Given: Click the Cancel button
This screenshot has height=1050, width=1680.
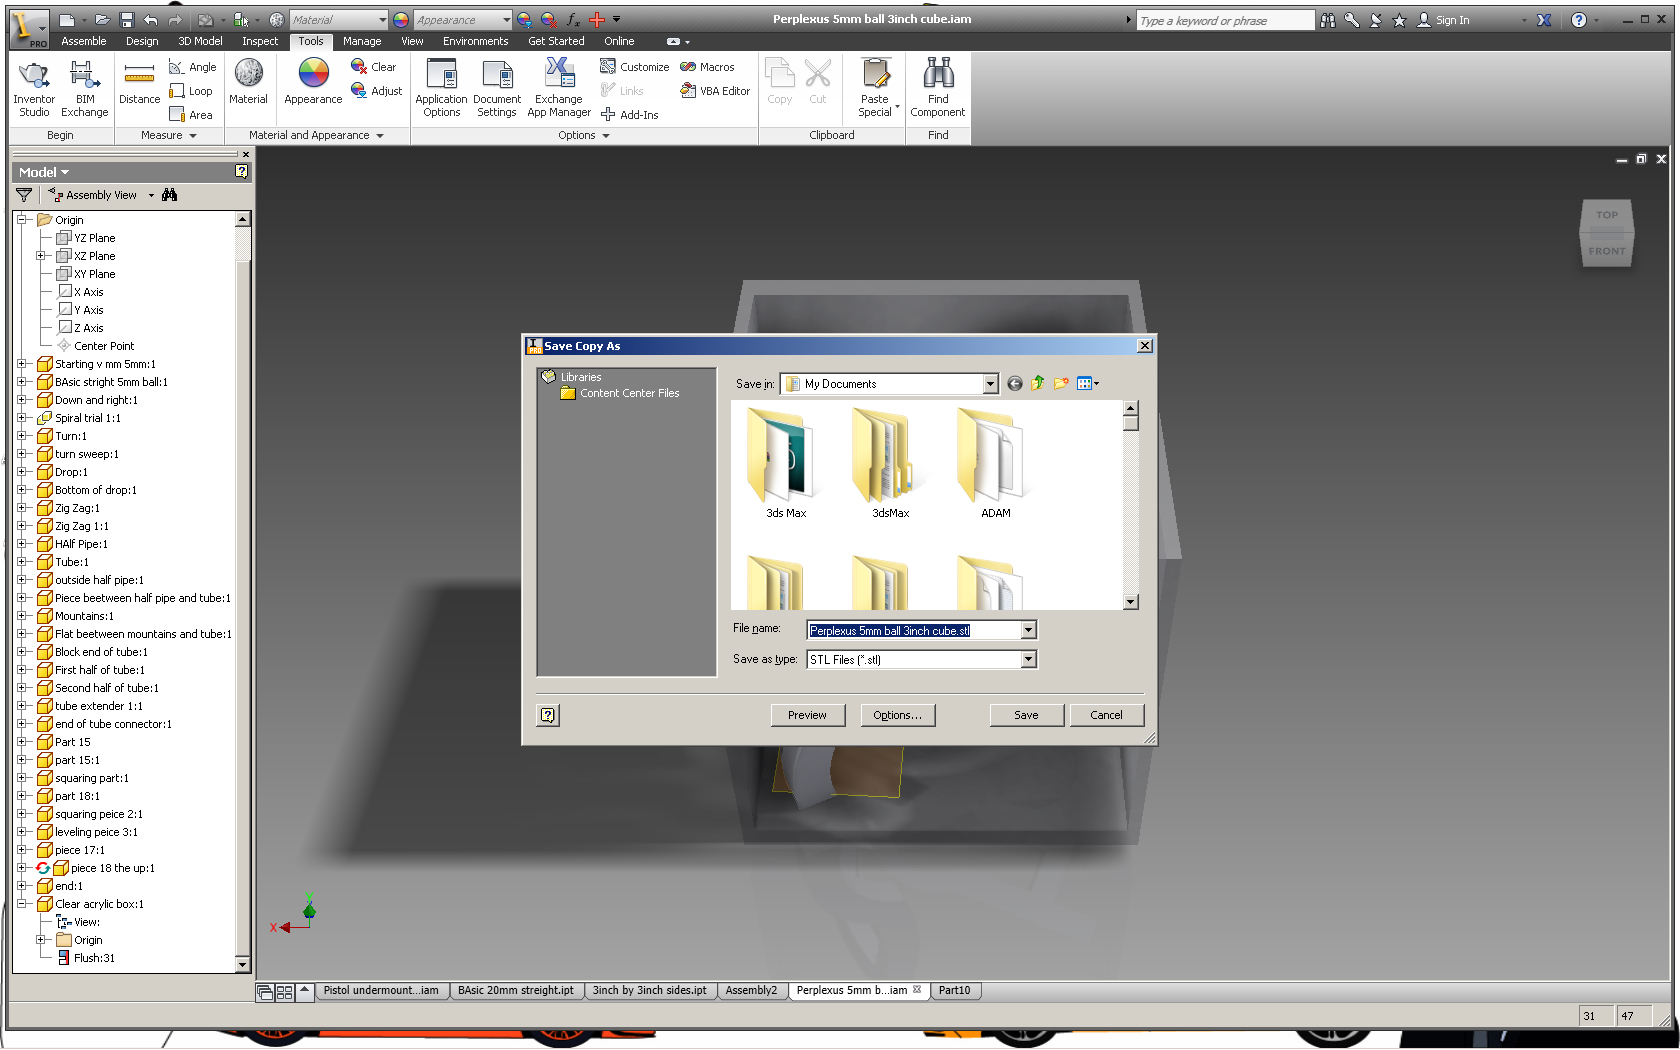Looking at the screenshot, I should [x=1106, y=715].
